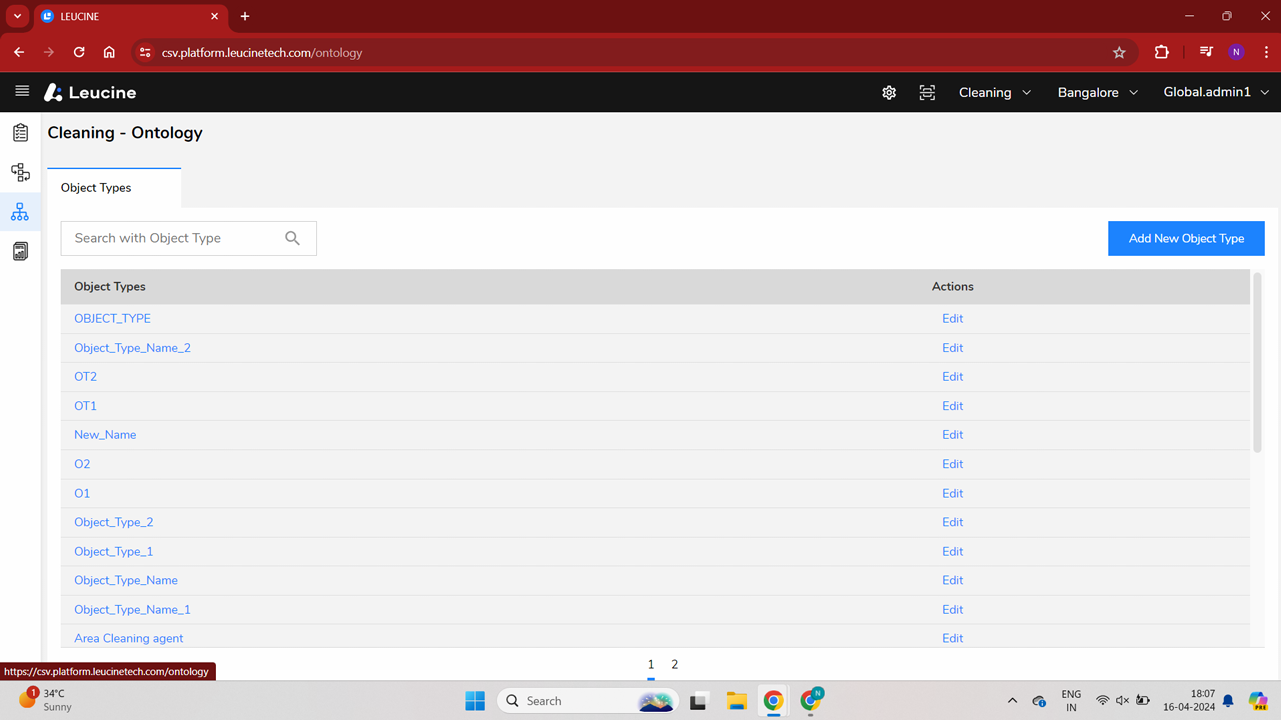
Task: Open the Bangalore facility dropdown
Action: [x=1097, y=93]
